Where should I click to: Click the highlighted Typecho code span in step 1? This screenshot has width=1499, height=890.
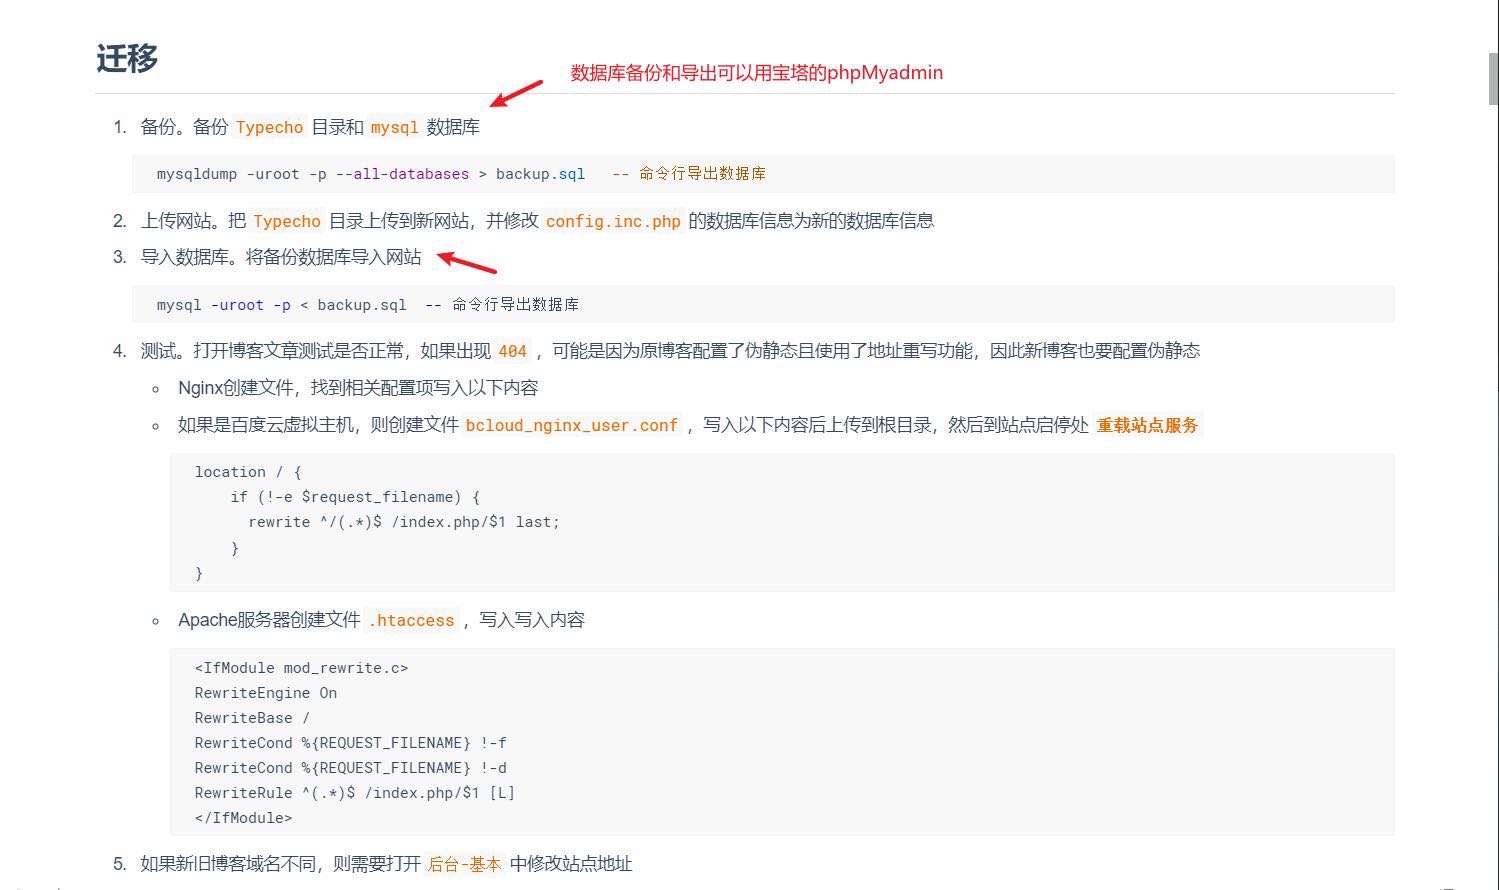pos(271,127)
